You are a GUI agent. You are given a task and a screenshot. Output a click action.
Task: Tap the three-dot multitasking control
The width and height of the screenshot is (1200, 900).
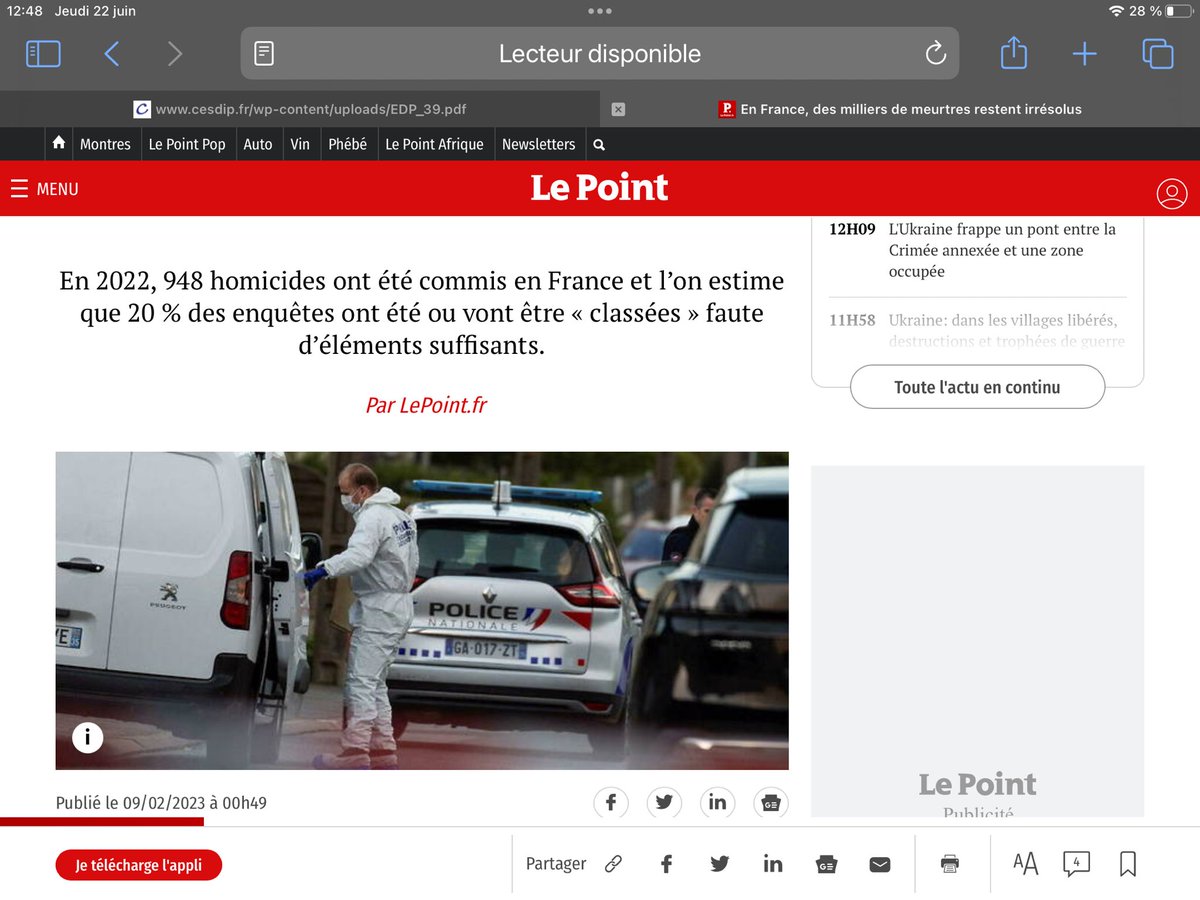600,11
